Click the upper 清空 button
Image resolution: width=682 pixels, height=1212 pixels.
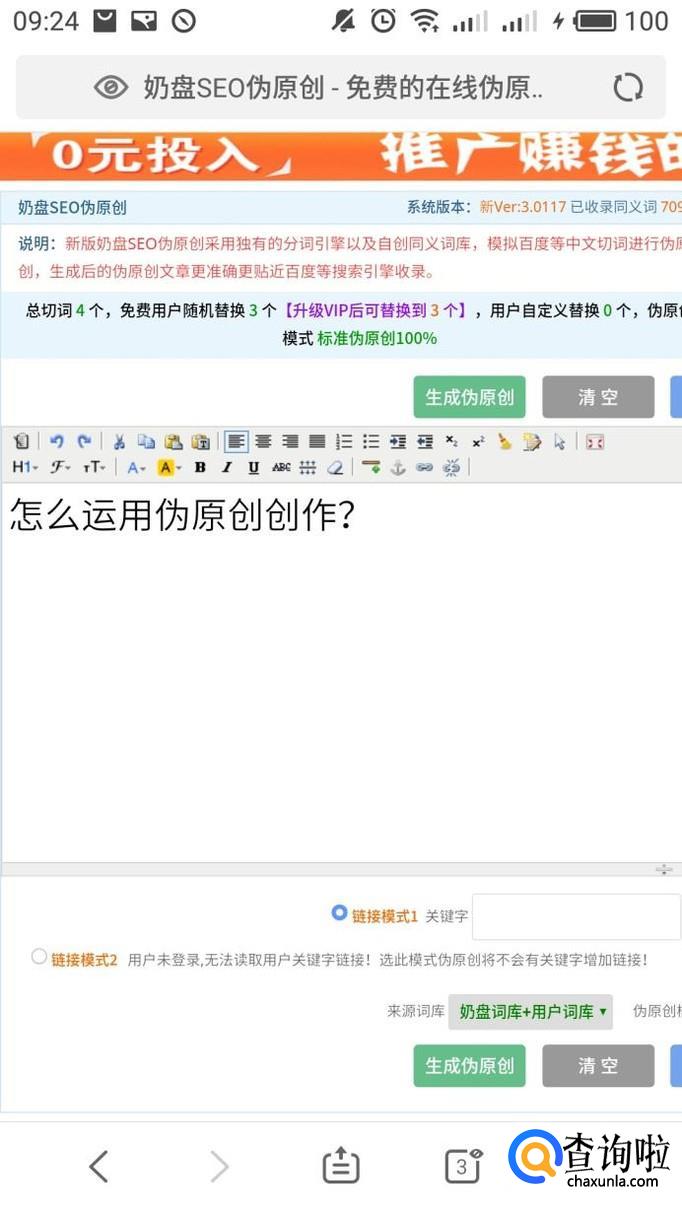(598, 397)
